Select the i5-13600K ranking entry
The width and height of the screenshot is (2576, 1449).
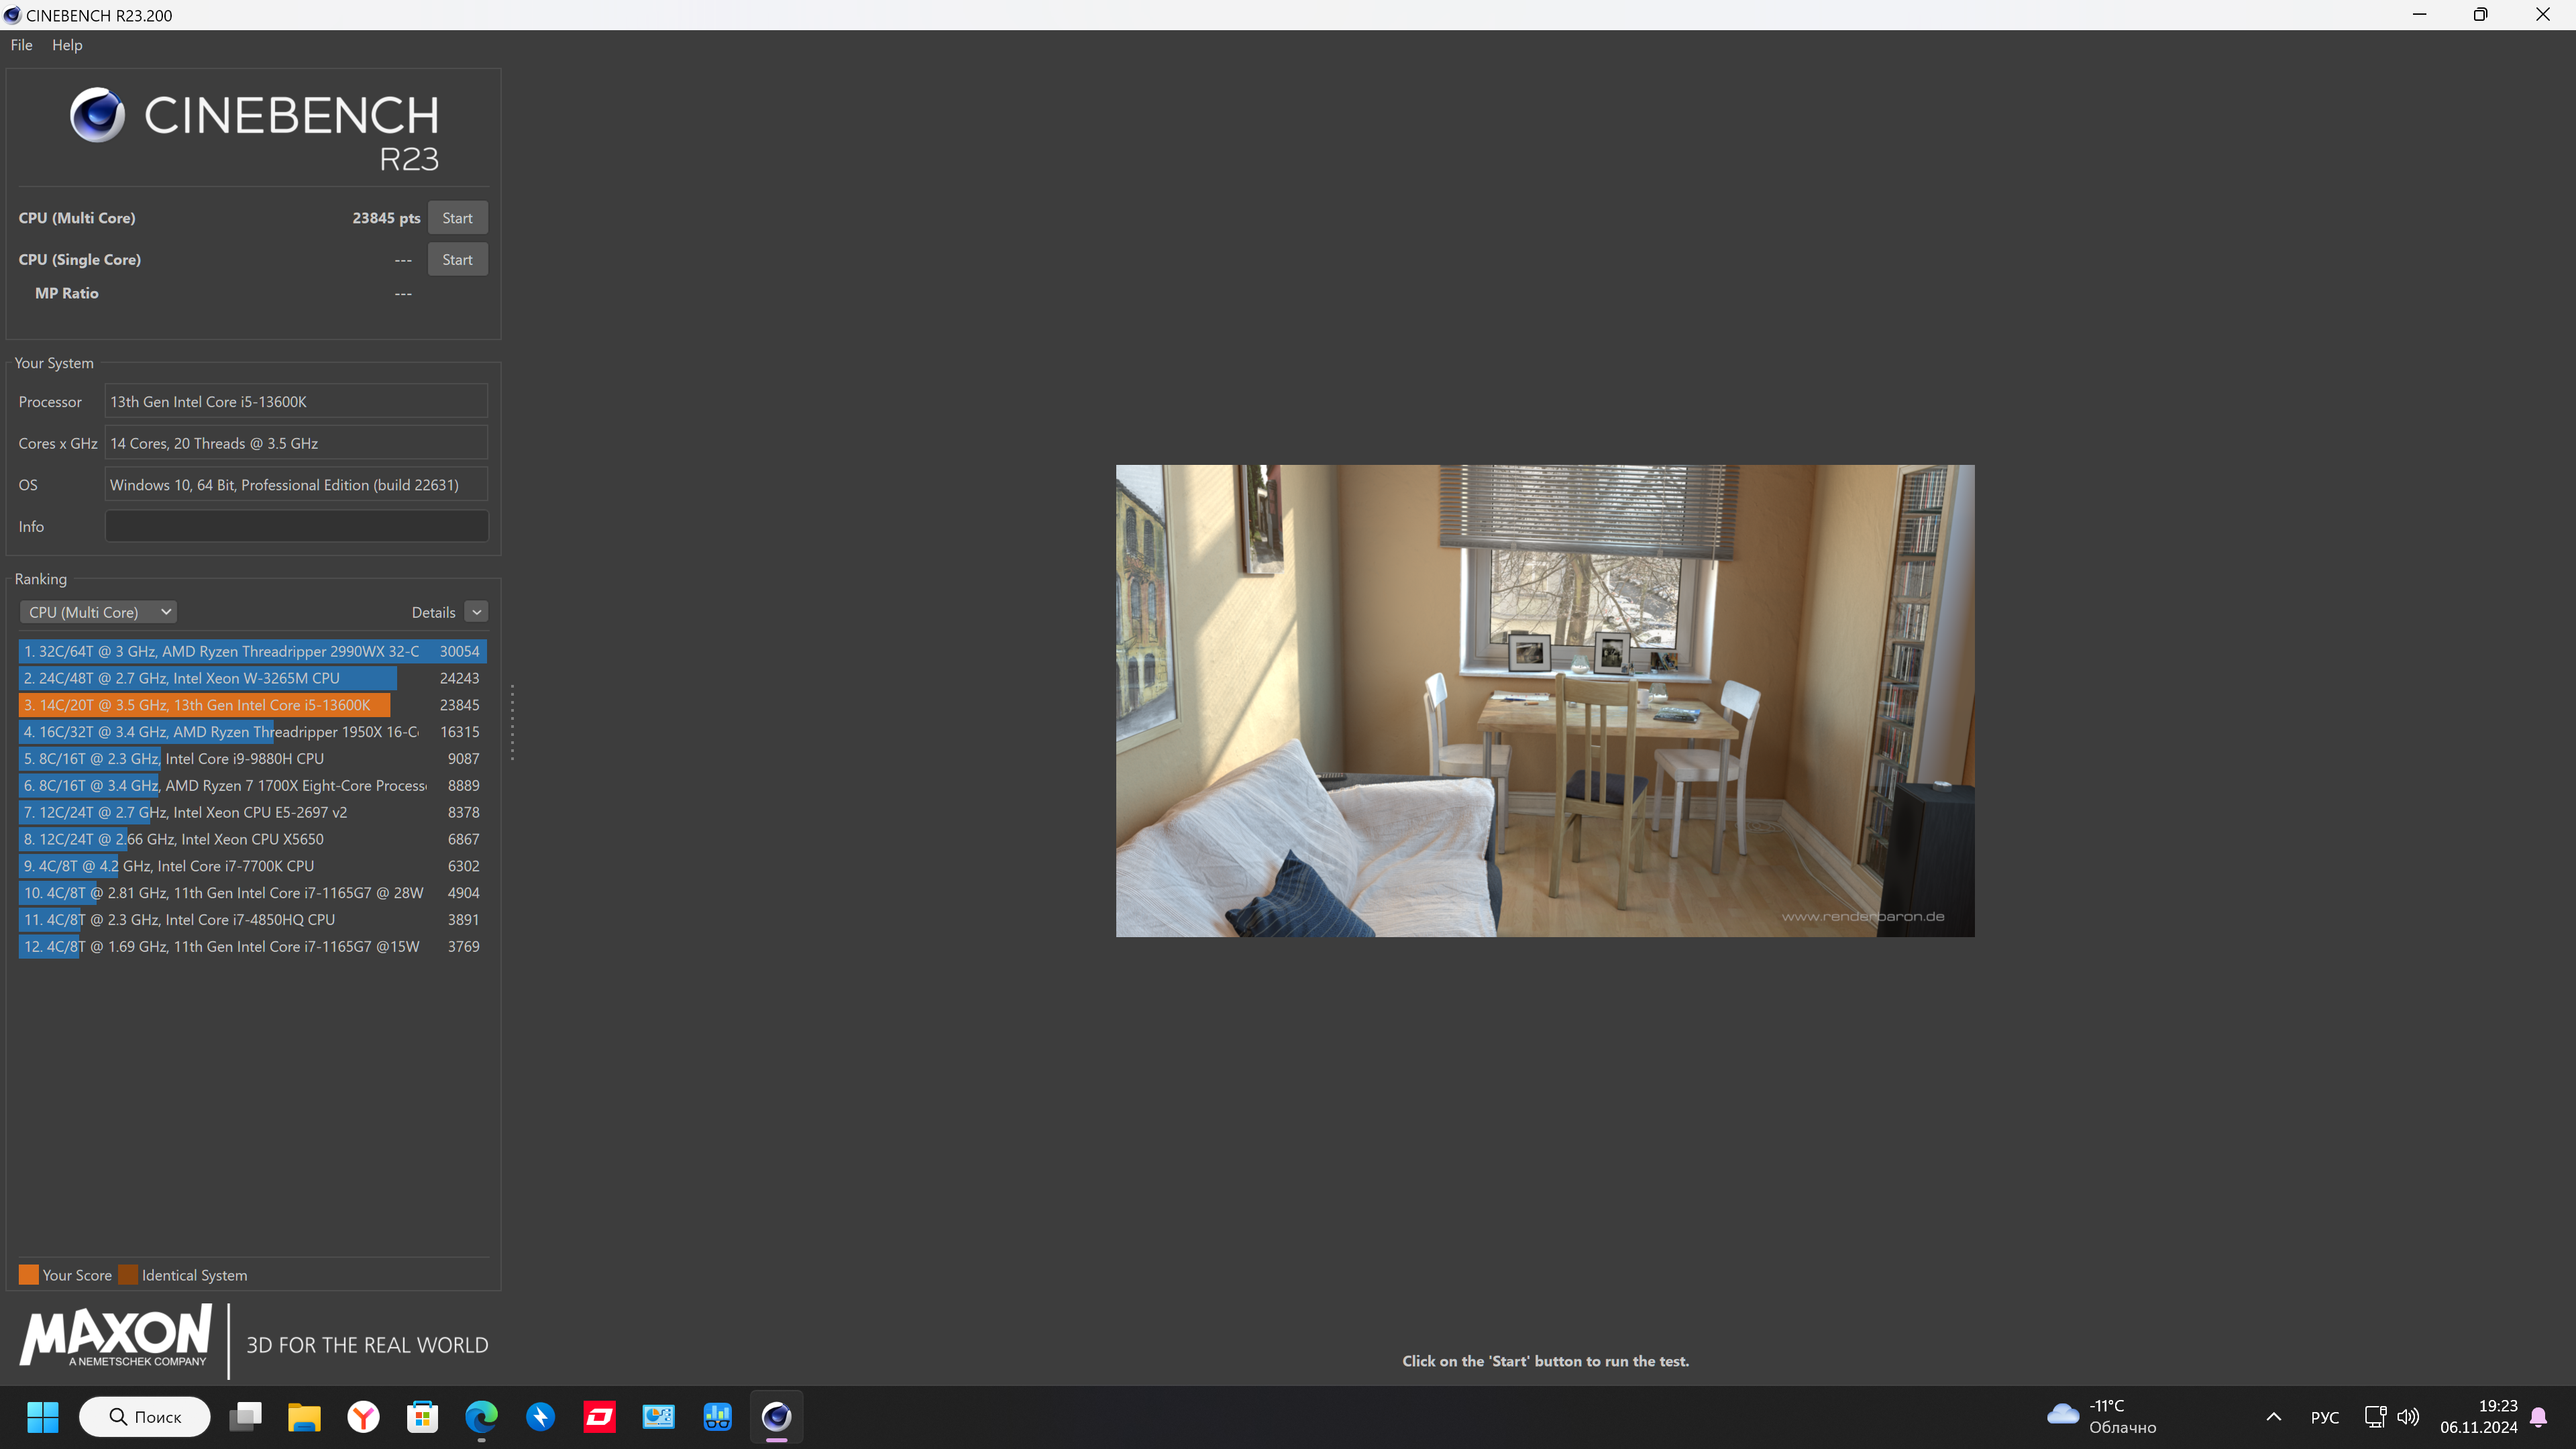coord(204,705)
